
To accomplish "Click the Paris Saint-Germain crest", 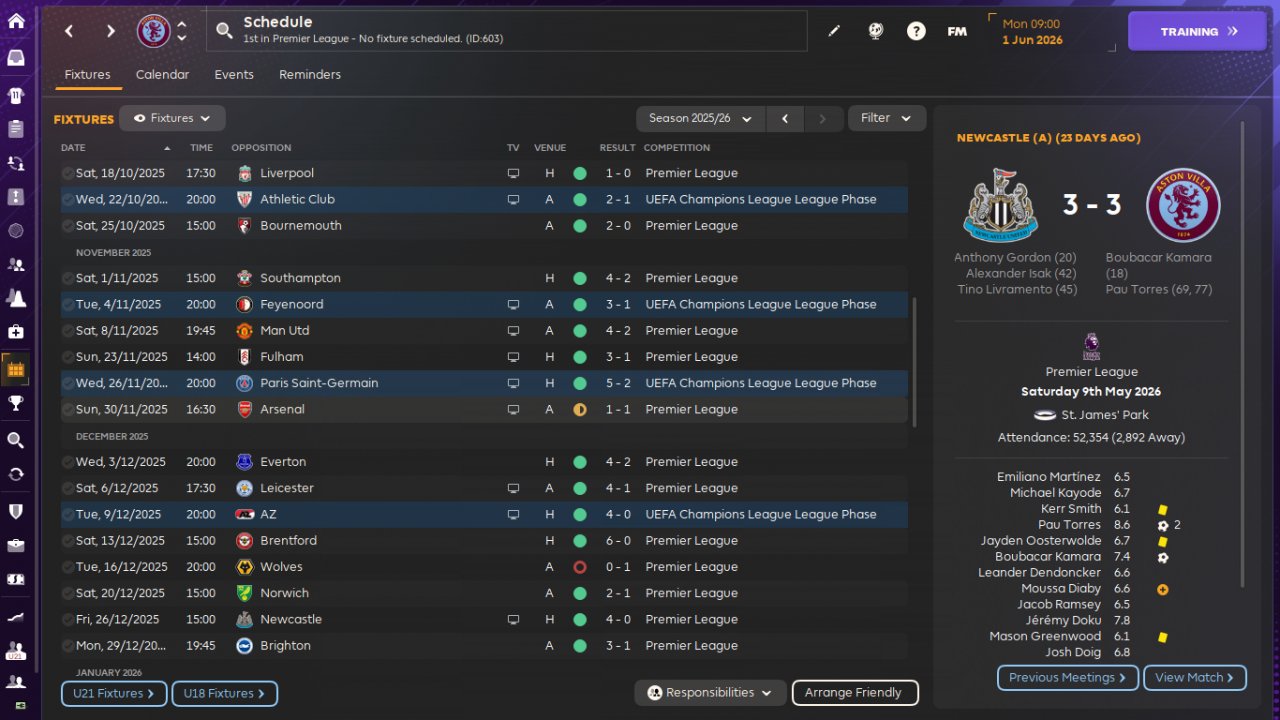I will tap(245, 383).
